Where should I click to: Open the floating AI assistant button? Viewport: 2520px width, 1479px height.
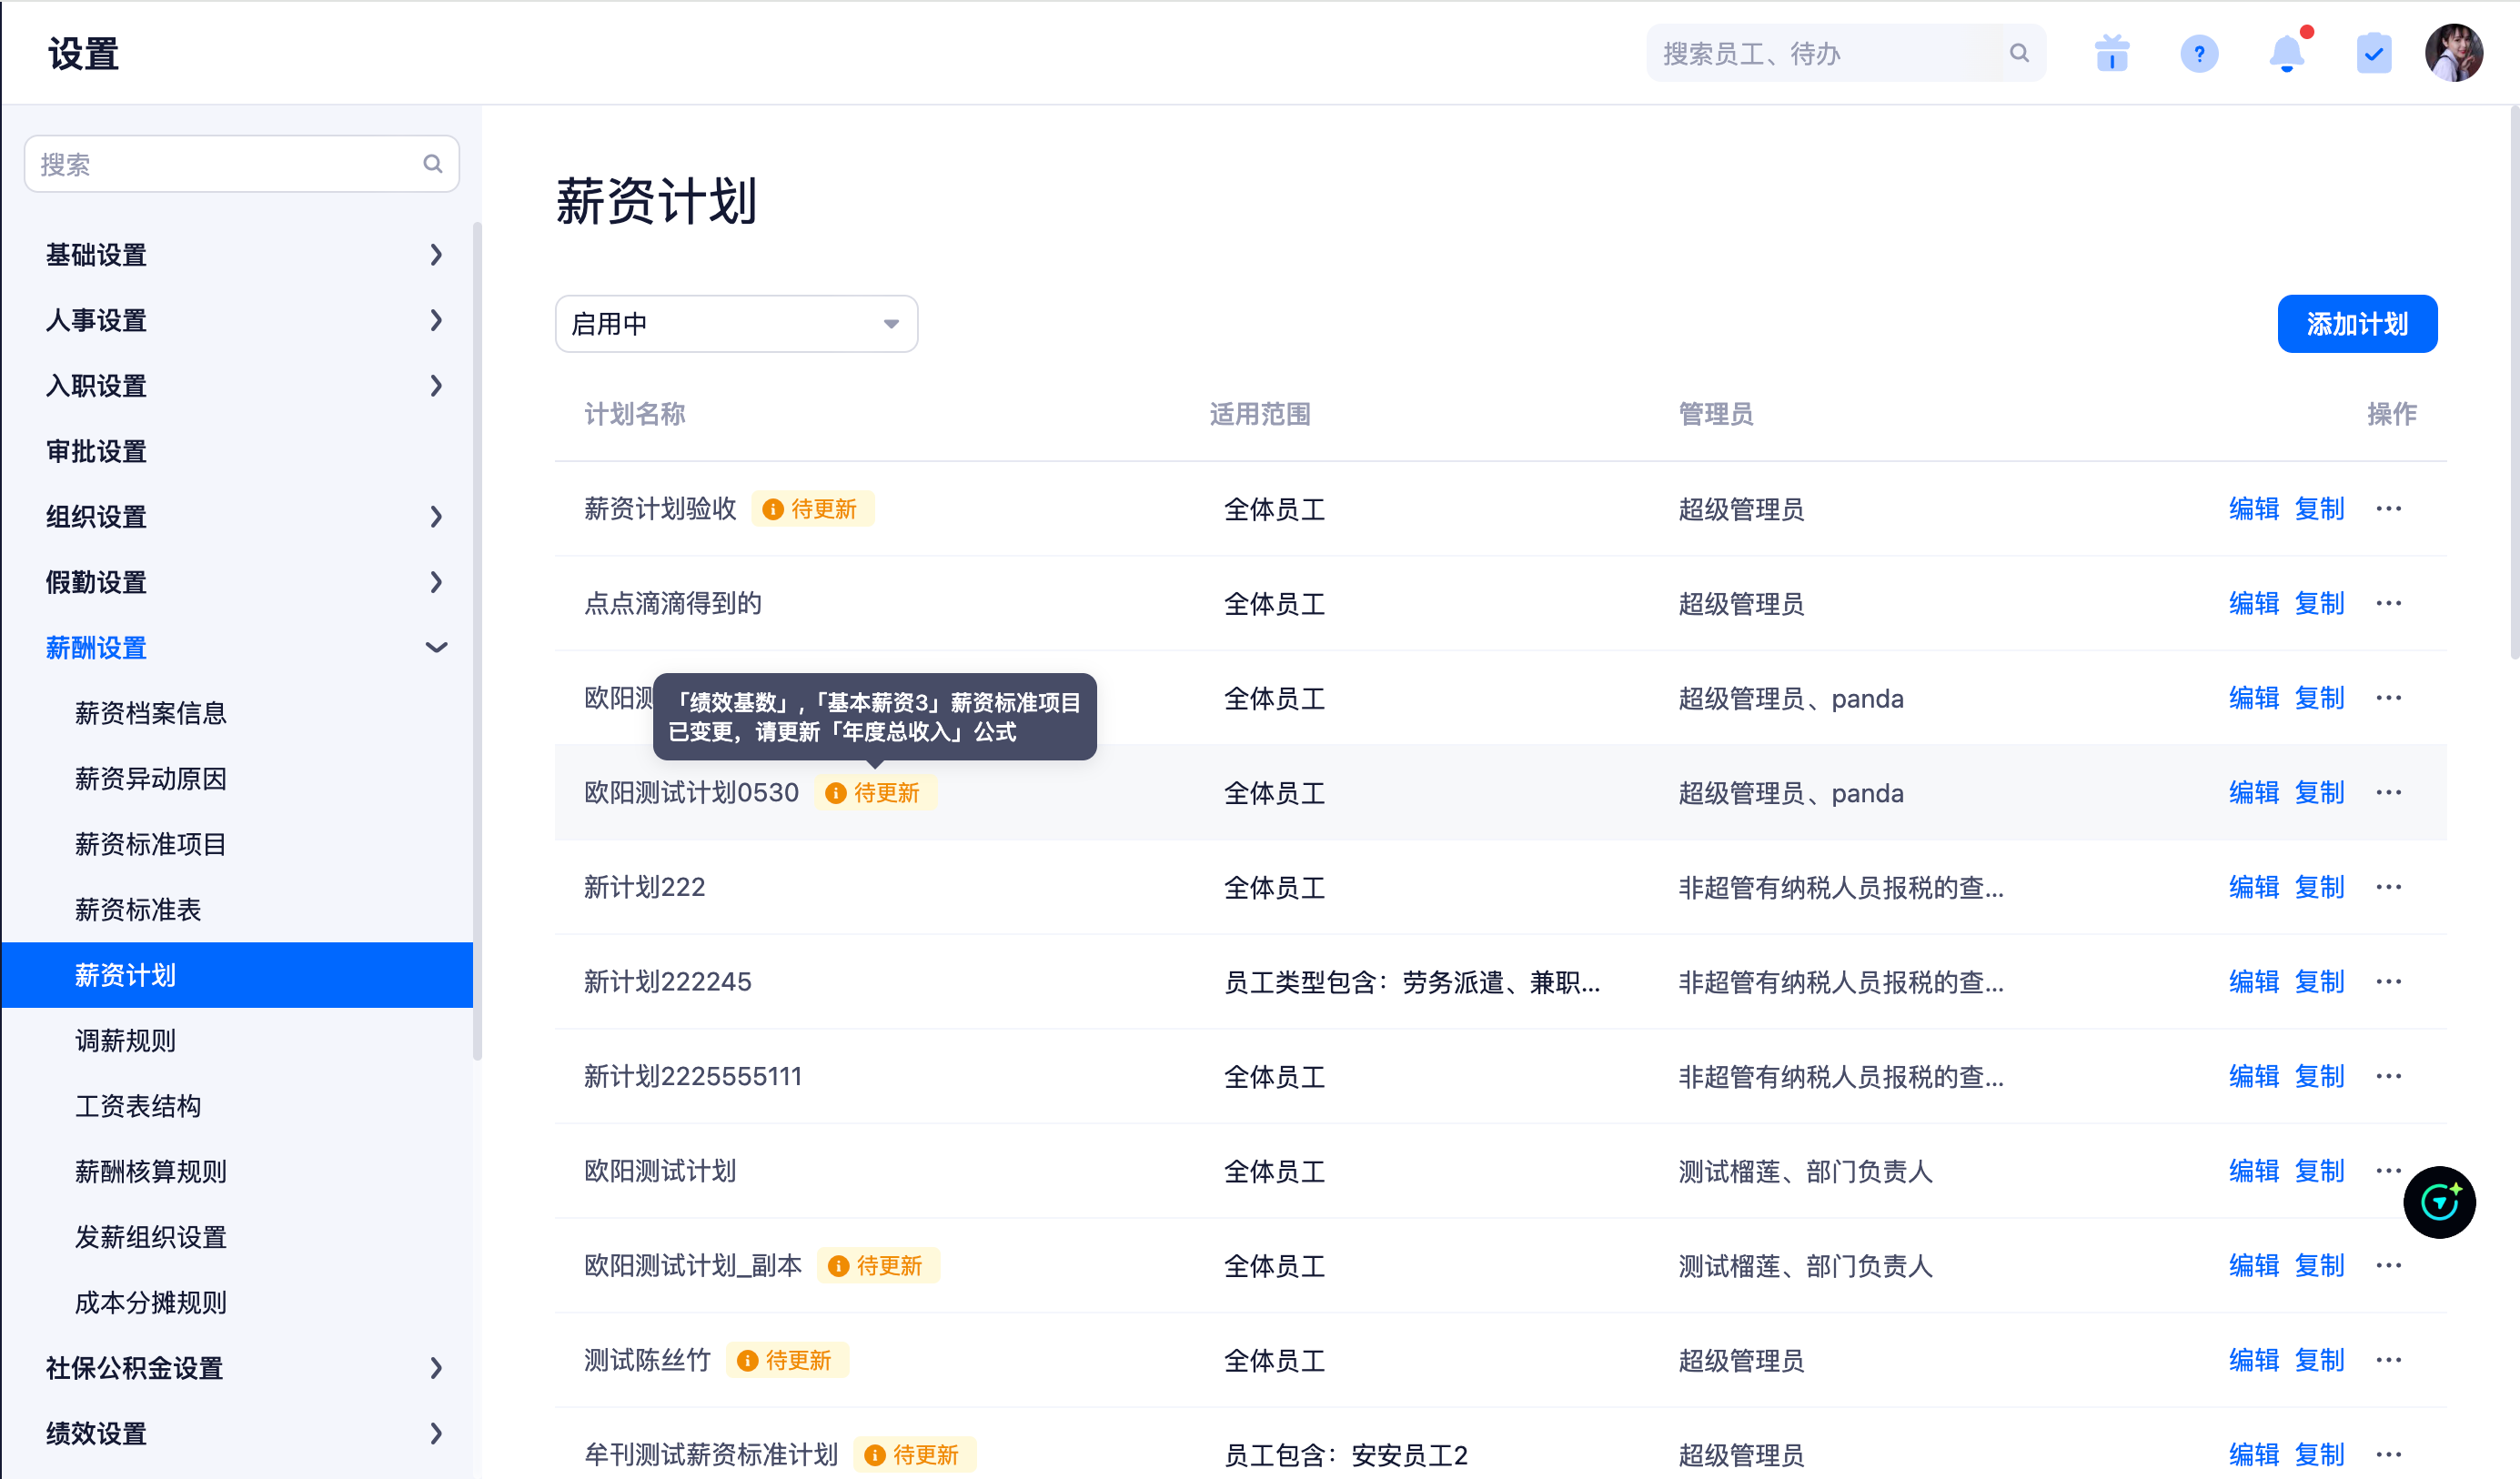(2438, 1202)
